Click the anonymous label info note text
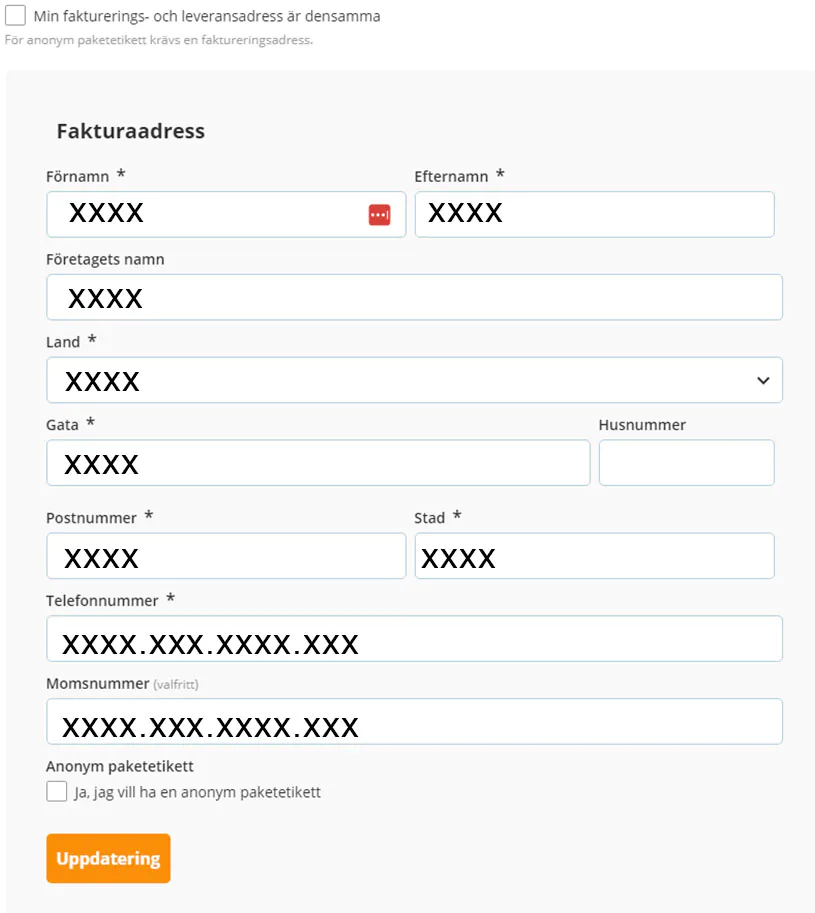This screenshot has width=815, height=913. (x=159, y=40)
